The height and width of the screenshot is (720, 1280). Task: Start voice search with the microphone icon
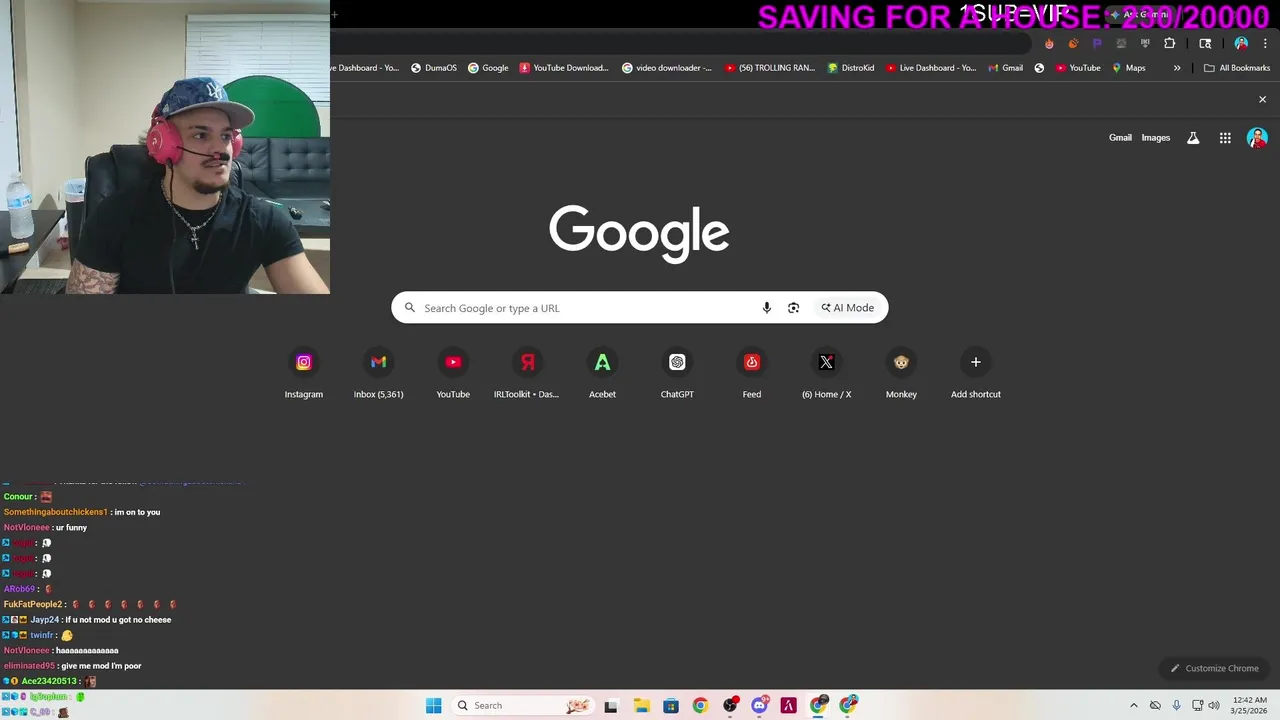click(x=767, y=308)
